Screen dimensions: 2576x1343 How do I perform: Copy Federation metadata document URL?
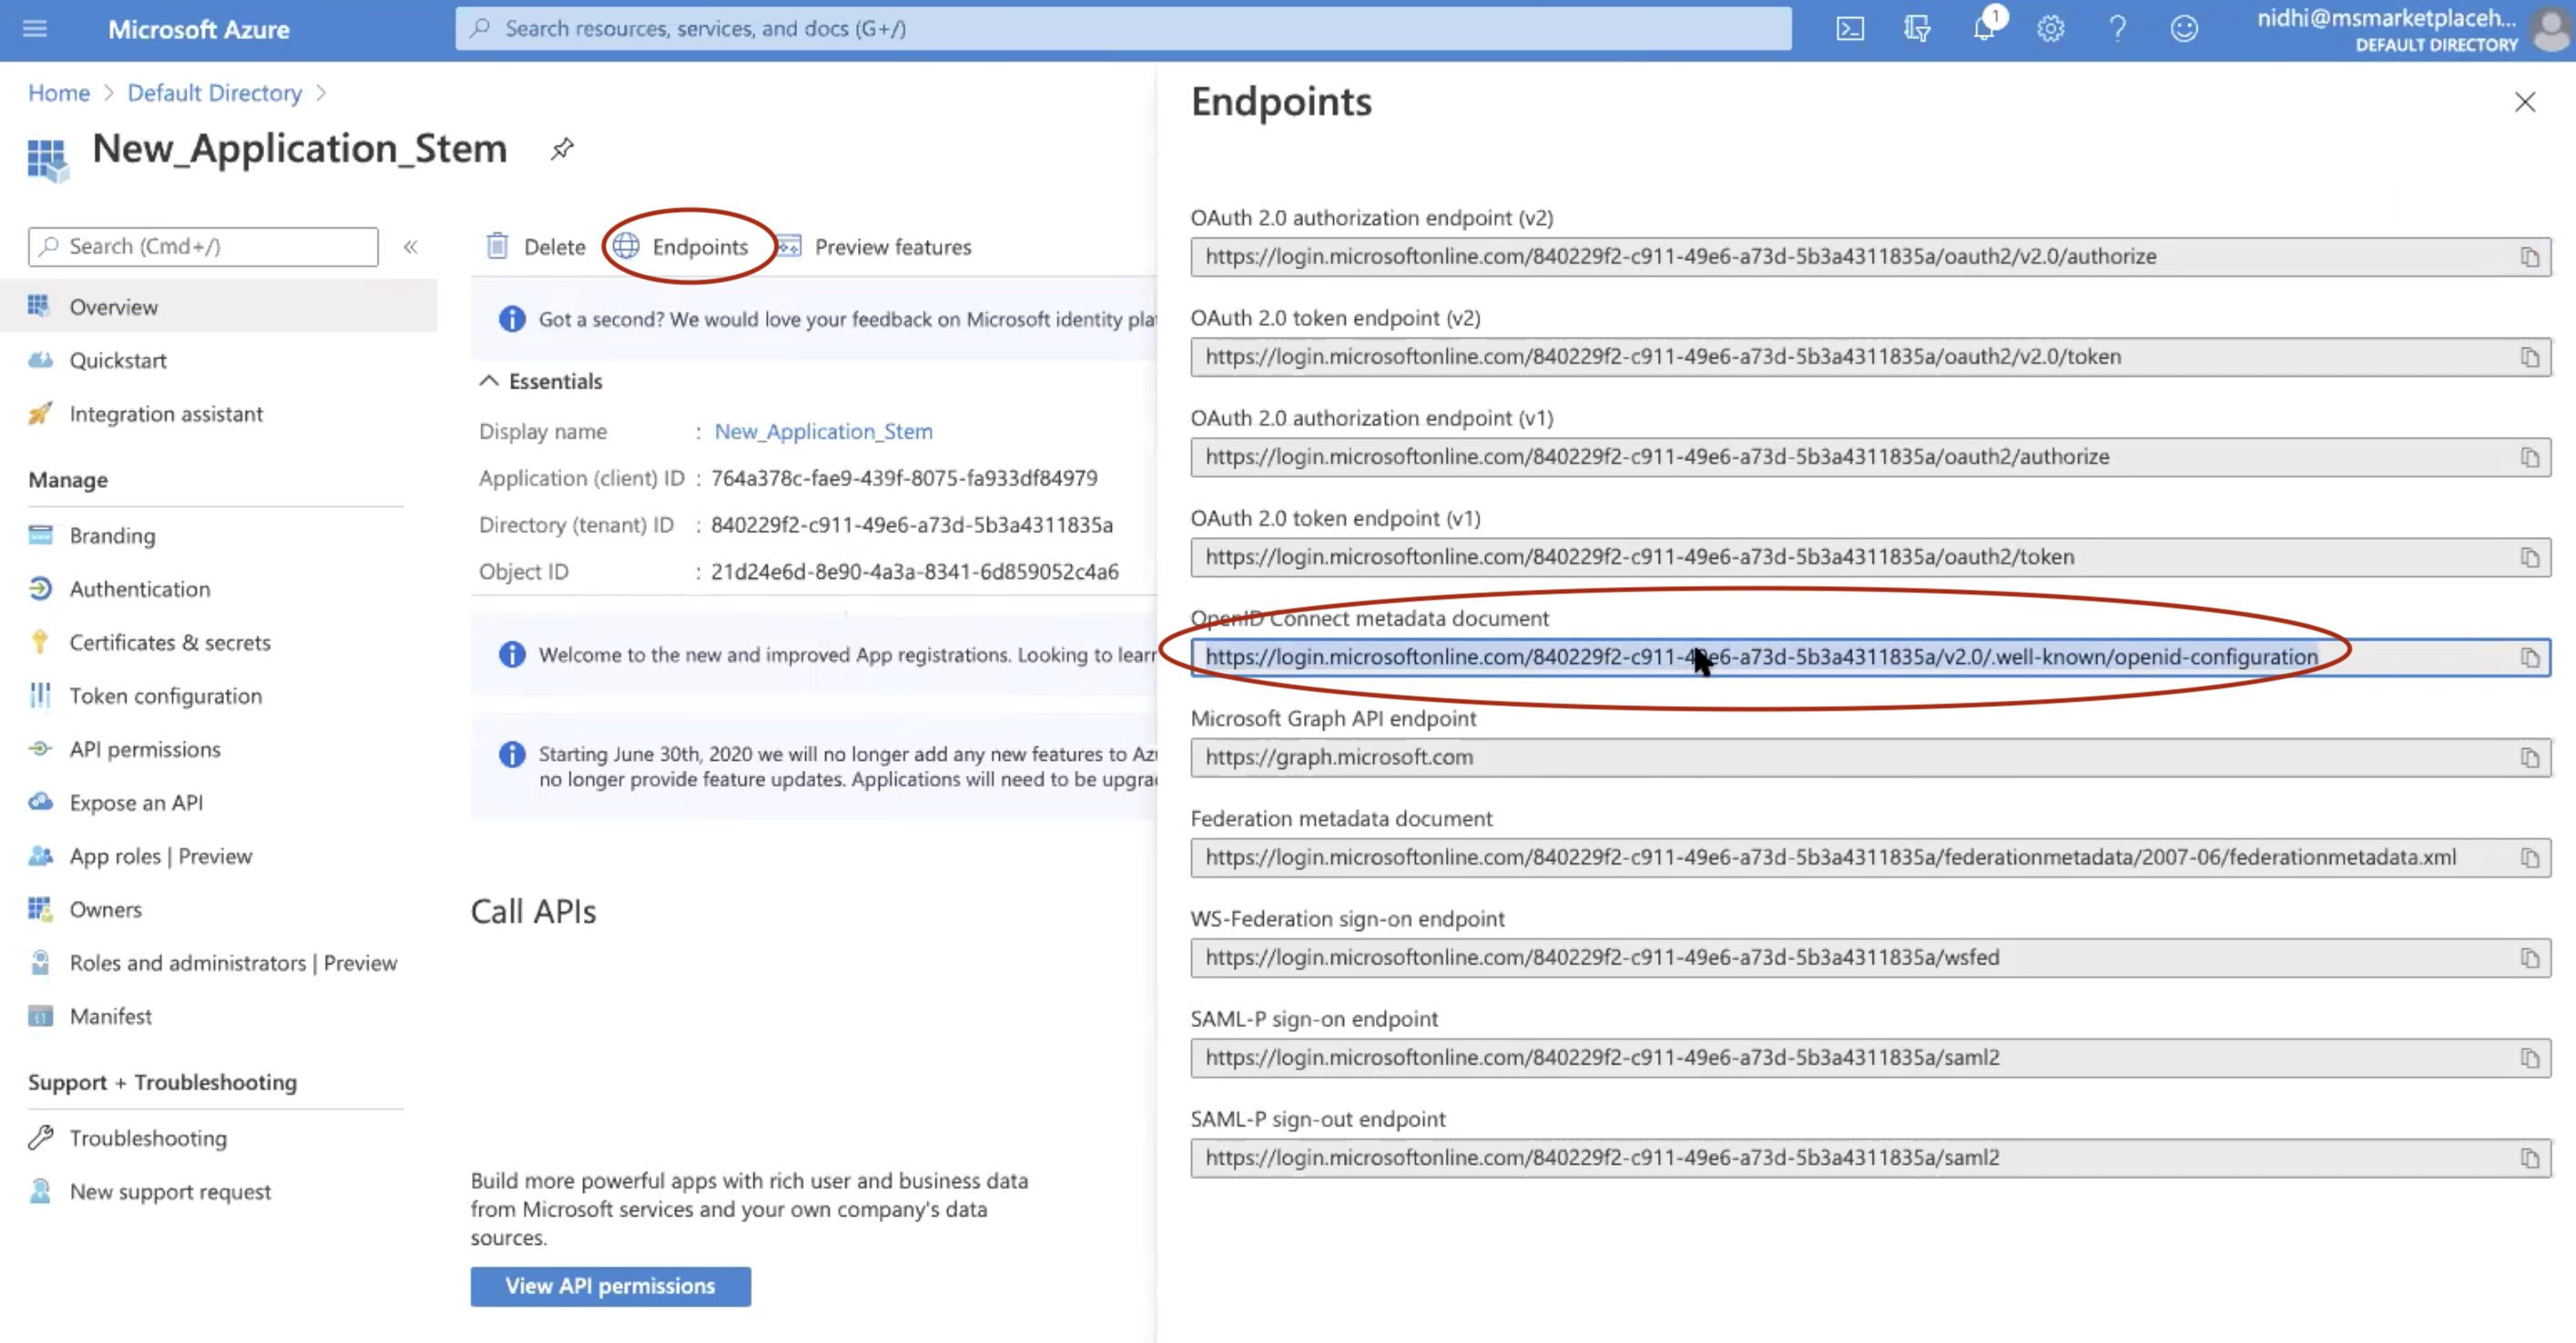2529,857
